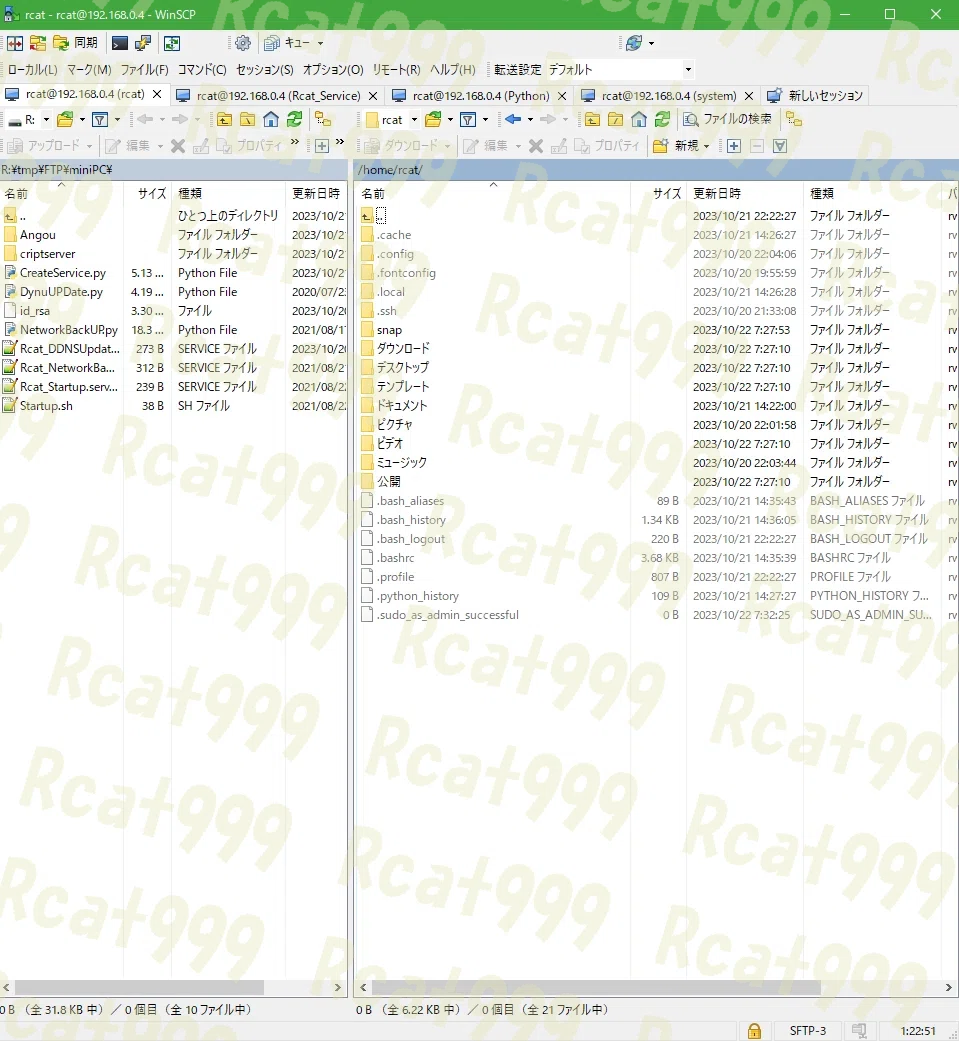The width and height of the screenshot is (959, 1041).
Task: Go to local root directory icon
Action: click(x=248, y=120)
